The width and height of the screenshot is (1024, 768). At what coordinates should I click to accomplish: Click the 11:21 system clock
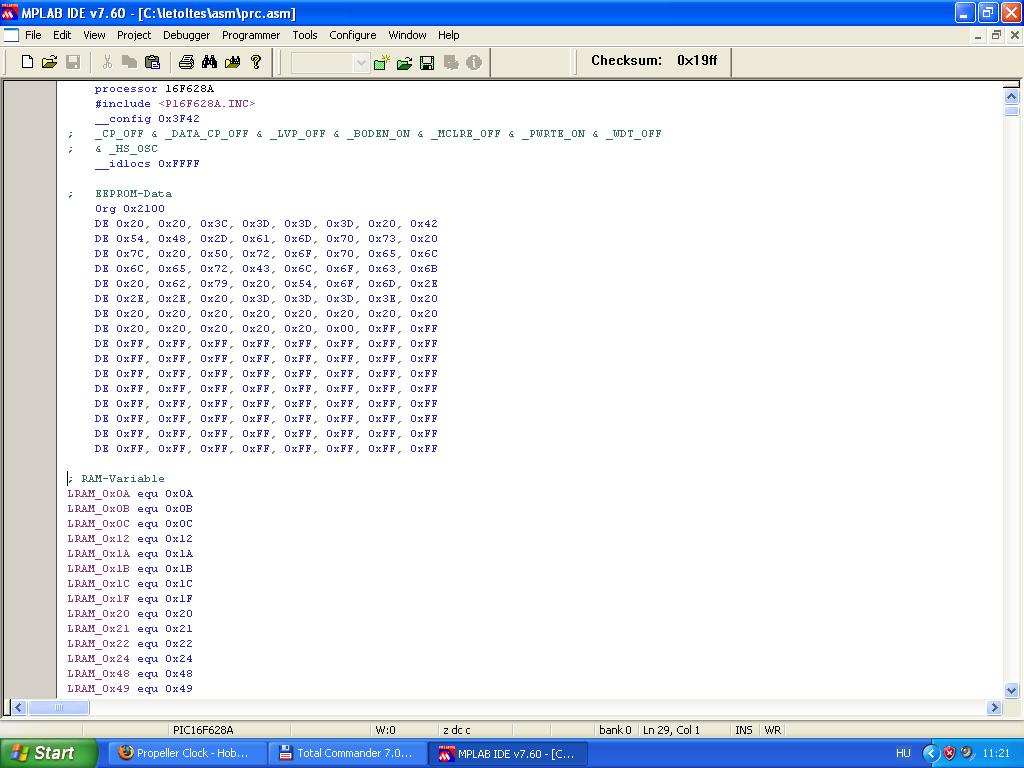tap(996, 753)
